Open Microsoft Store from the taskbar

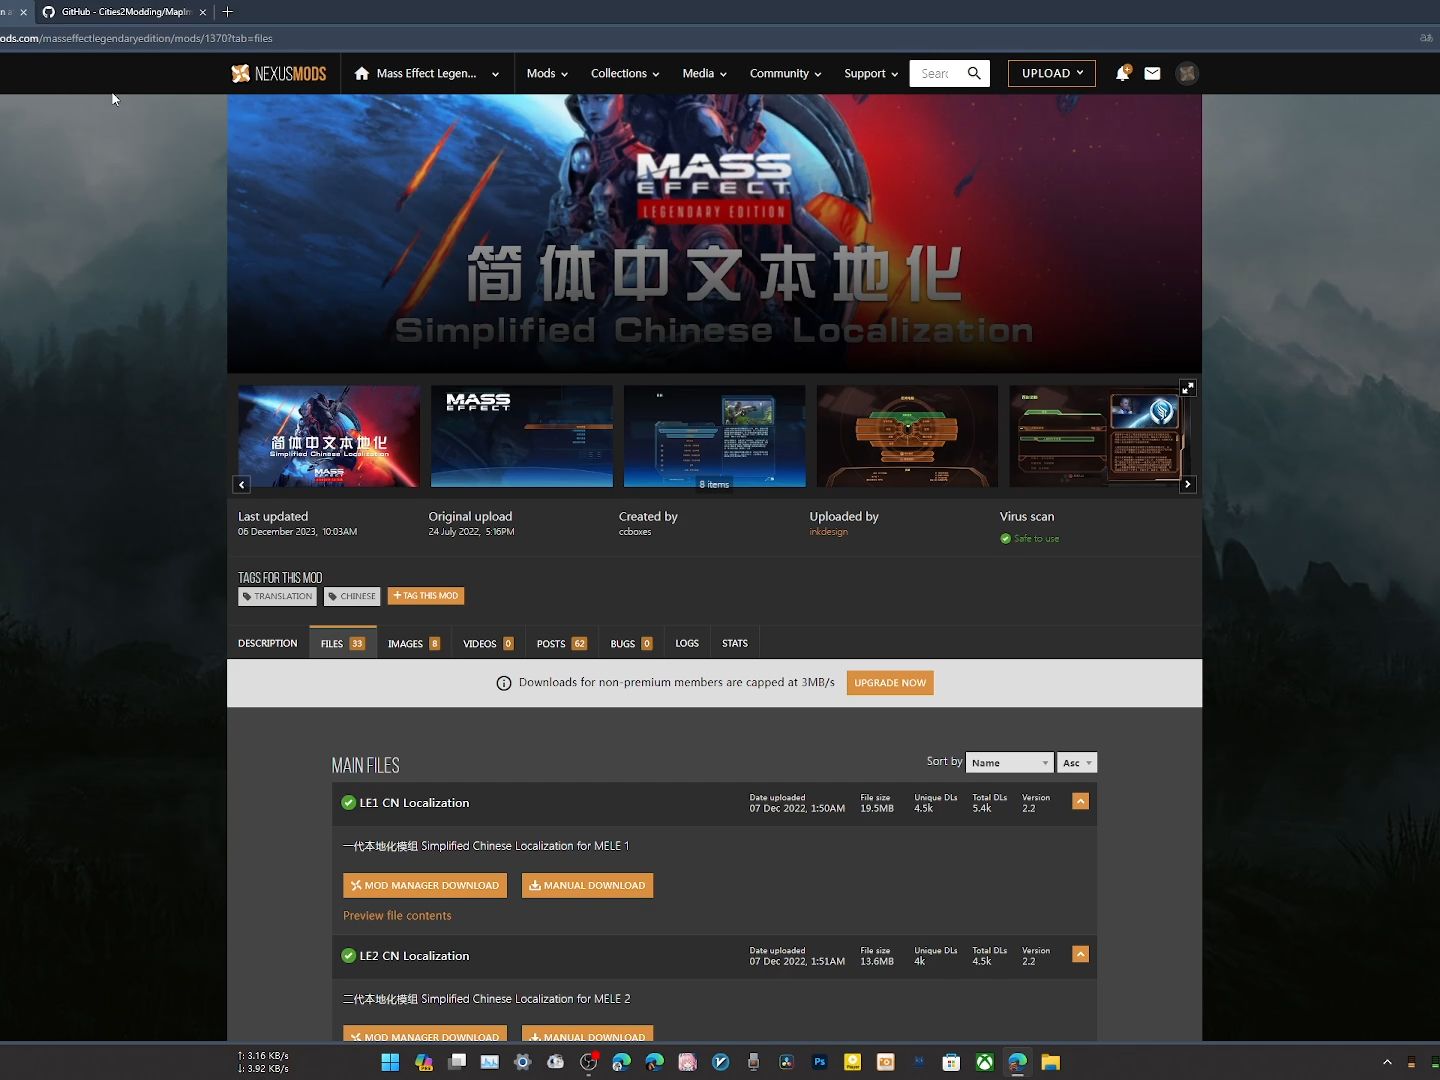[x=951, y=1062]
